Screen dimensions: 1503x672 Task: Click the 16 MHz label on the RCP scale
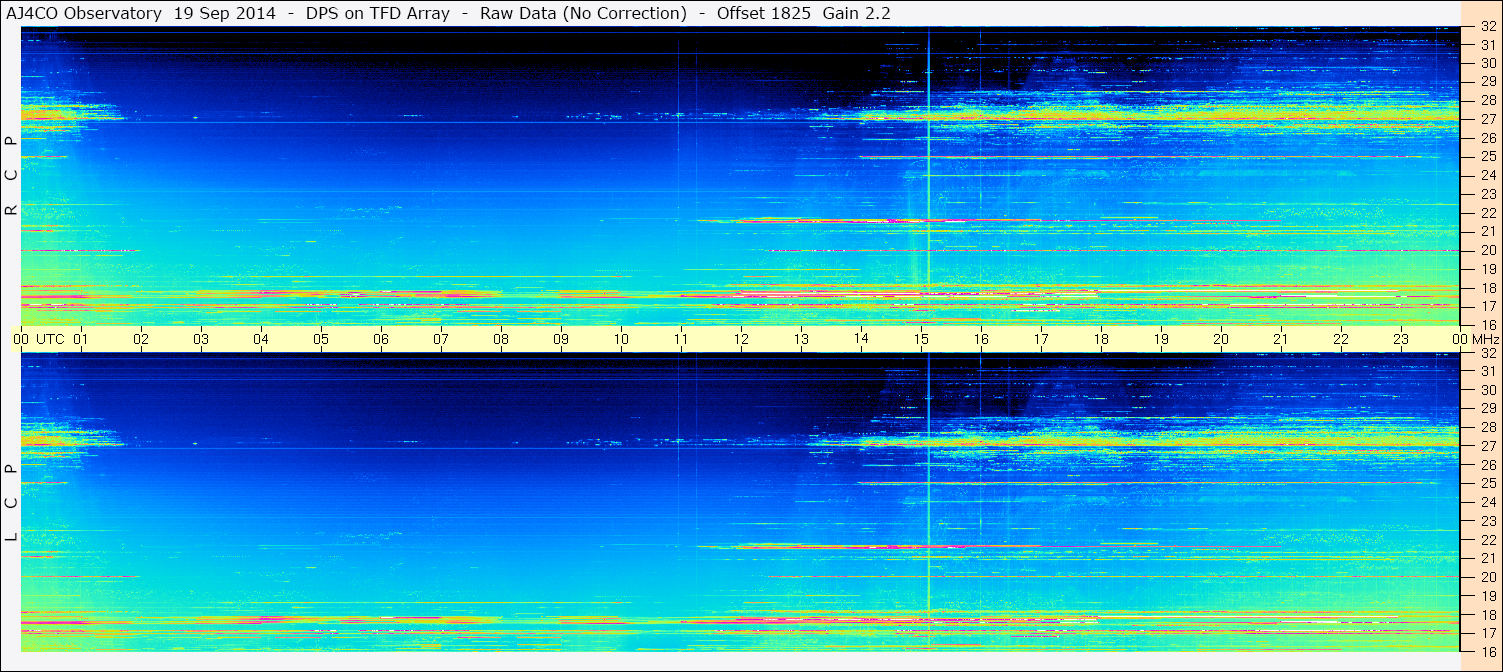coord(1488,325)
